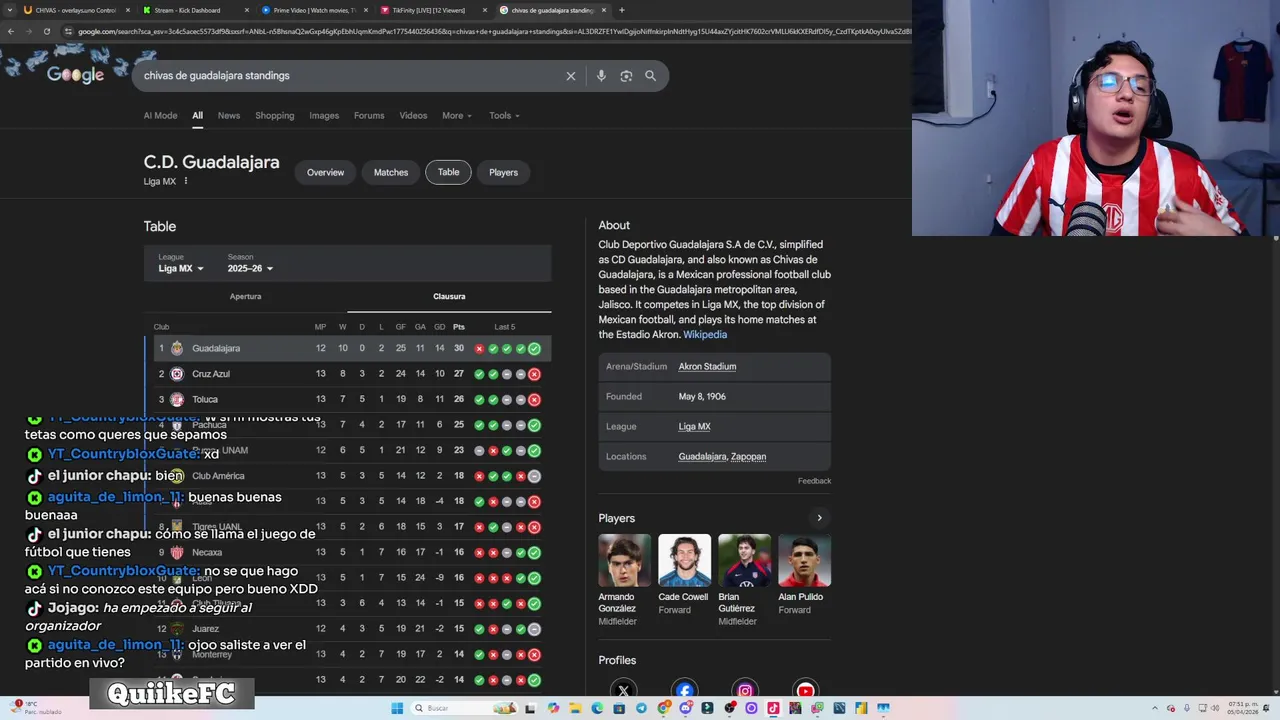Expand the Players section with its arrow
This screenshot has width=1280, height=720.
click(819, 518)
